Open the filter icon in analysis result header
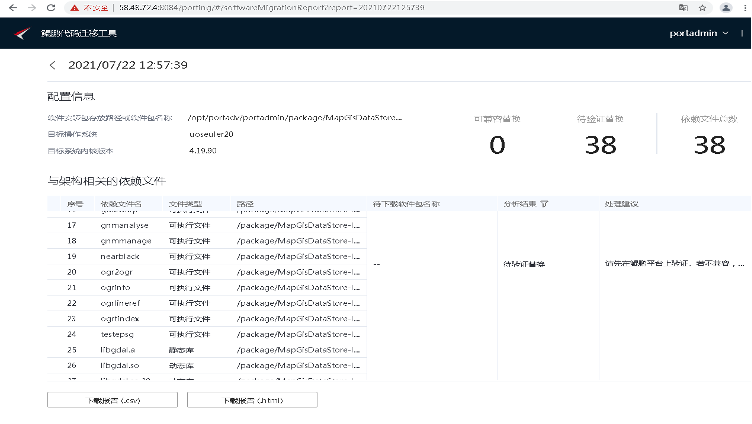752x424 pixels. (544, 204)
